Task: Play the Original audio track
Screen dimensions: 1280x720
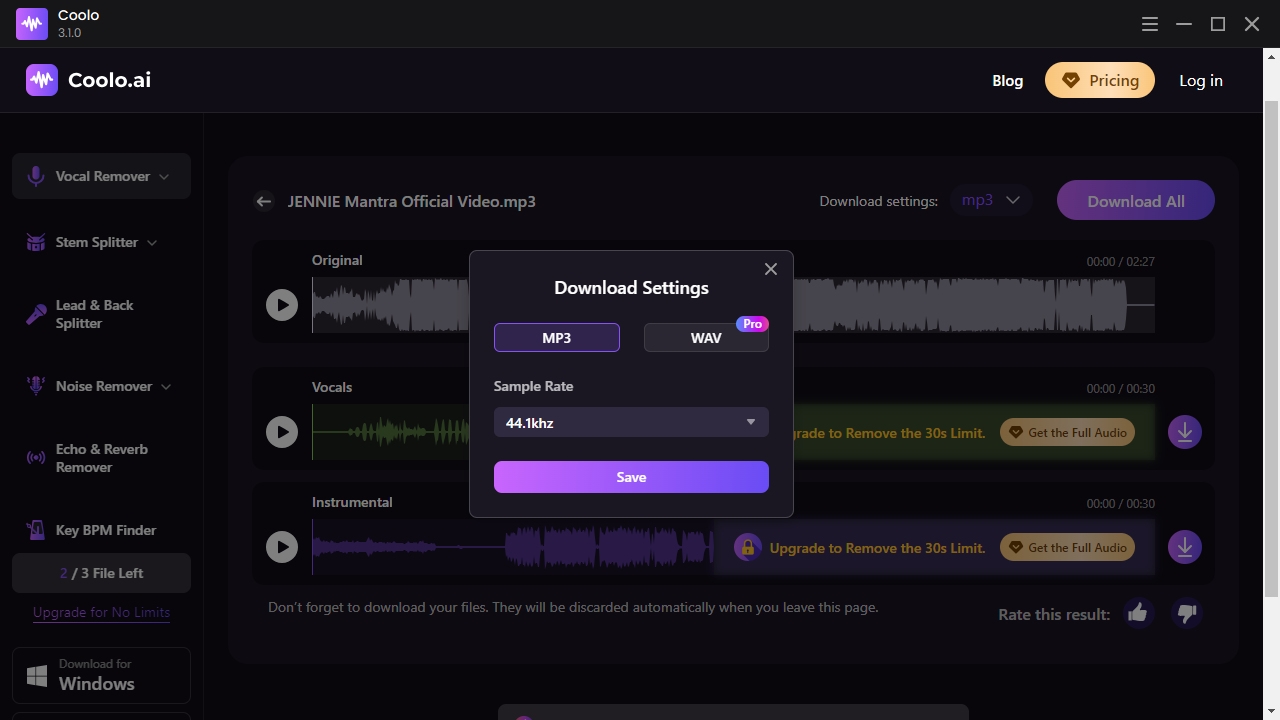Action: click(282, 305)
